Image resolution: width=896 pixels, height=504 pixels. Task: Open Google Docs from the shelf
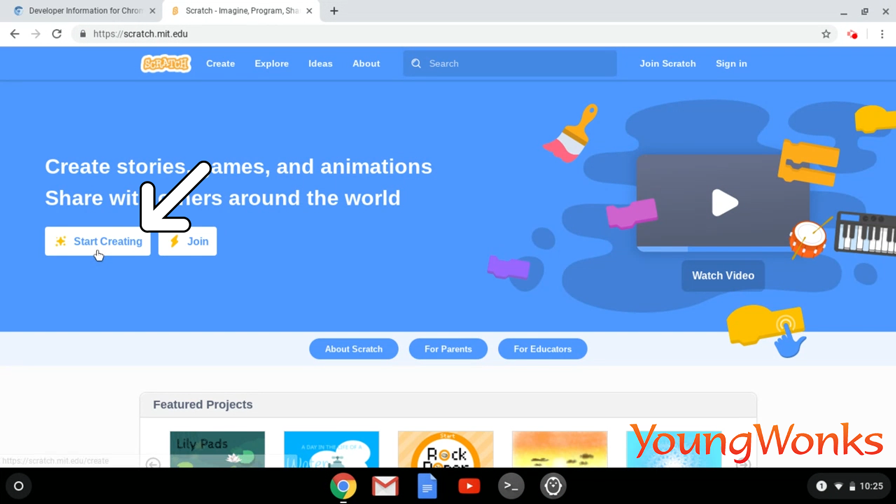point(427,486)
